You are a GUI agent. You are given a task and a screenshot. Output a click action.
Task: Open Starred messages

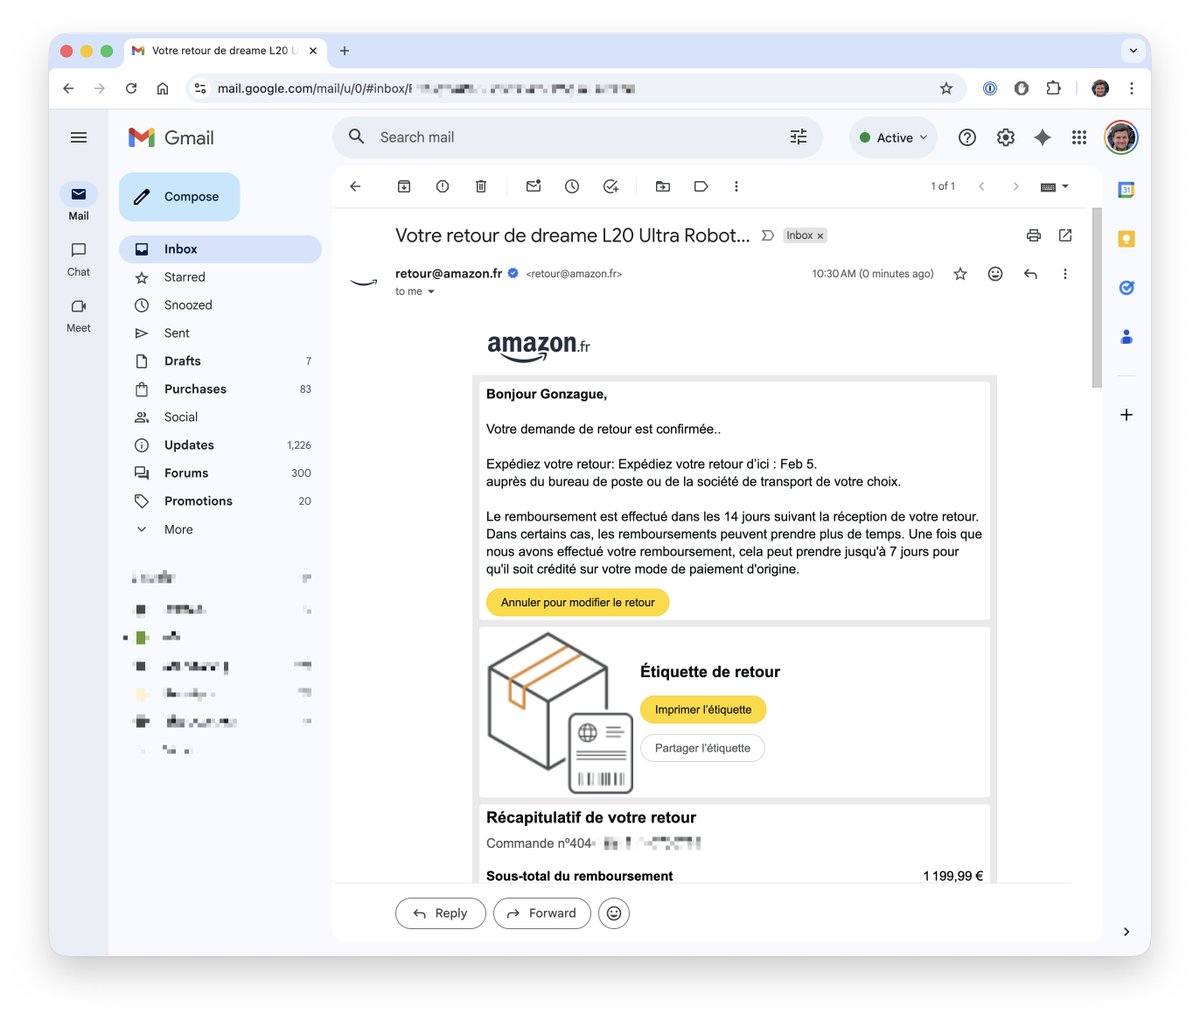click(x=220, y=277)
